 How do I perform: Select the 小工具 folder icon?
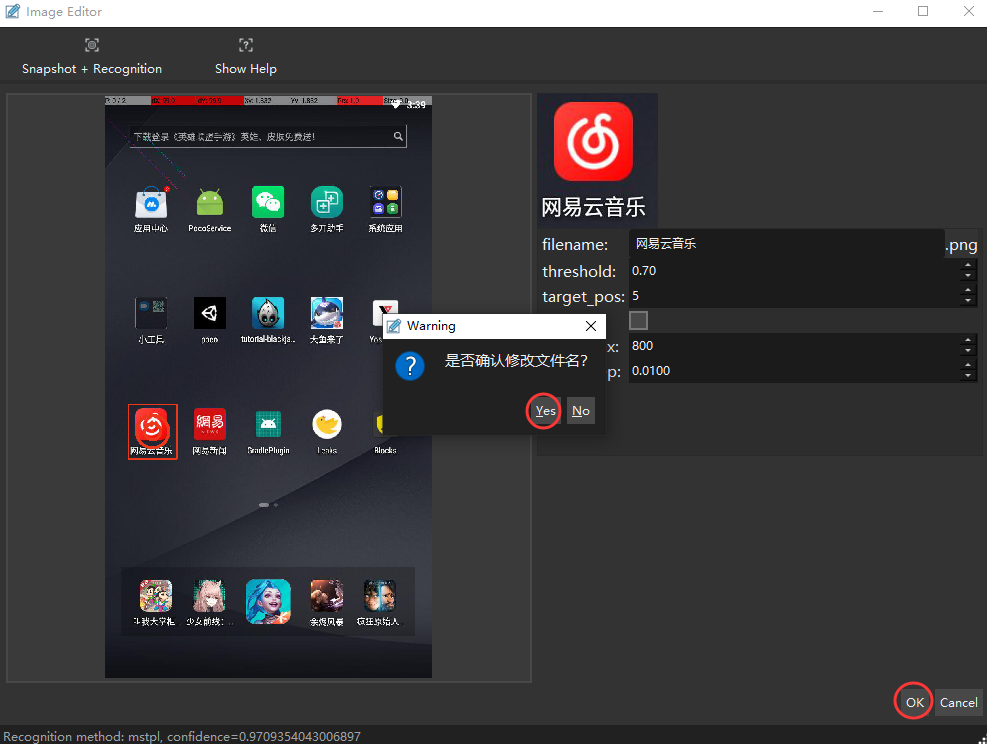click(151, 313)
